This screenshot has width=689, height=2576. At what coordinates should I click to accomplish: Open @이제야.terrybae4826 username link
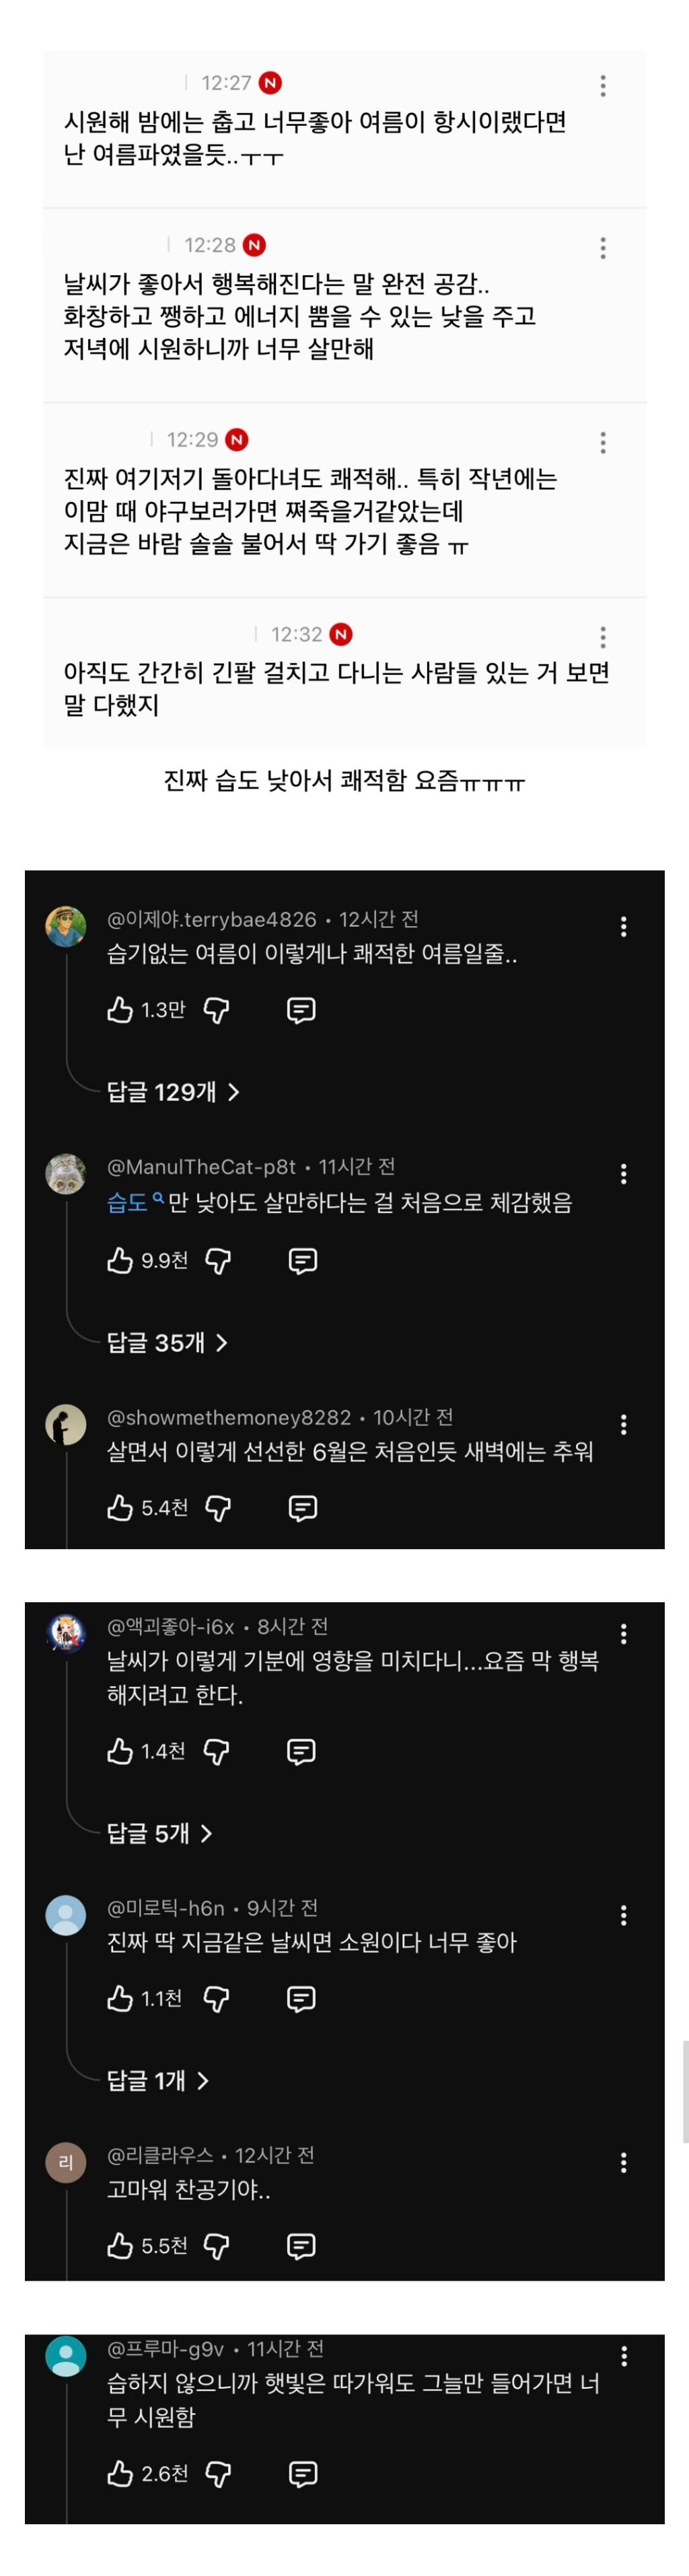click(x=212, y=920)
